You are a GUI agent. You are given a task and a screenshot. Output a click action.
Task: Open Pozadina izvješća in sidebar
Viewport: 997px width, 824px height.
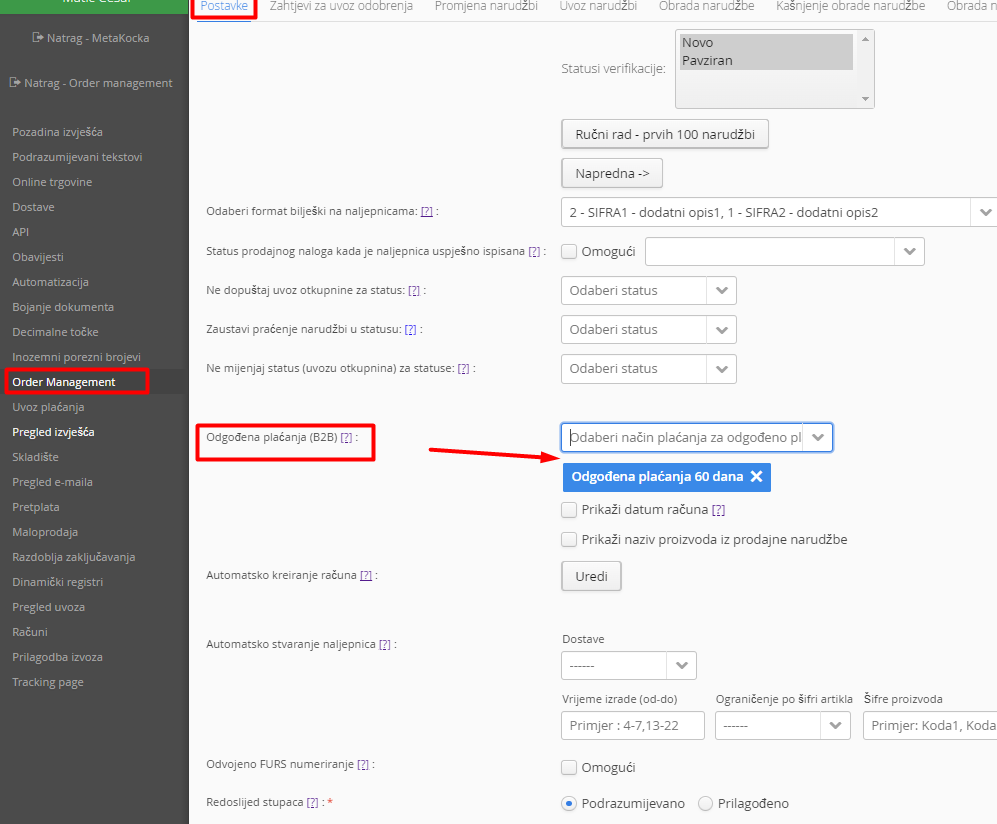pos(57,132)
